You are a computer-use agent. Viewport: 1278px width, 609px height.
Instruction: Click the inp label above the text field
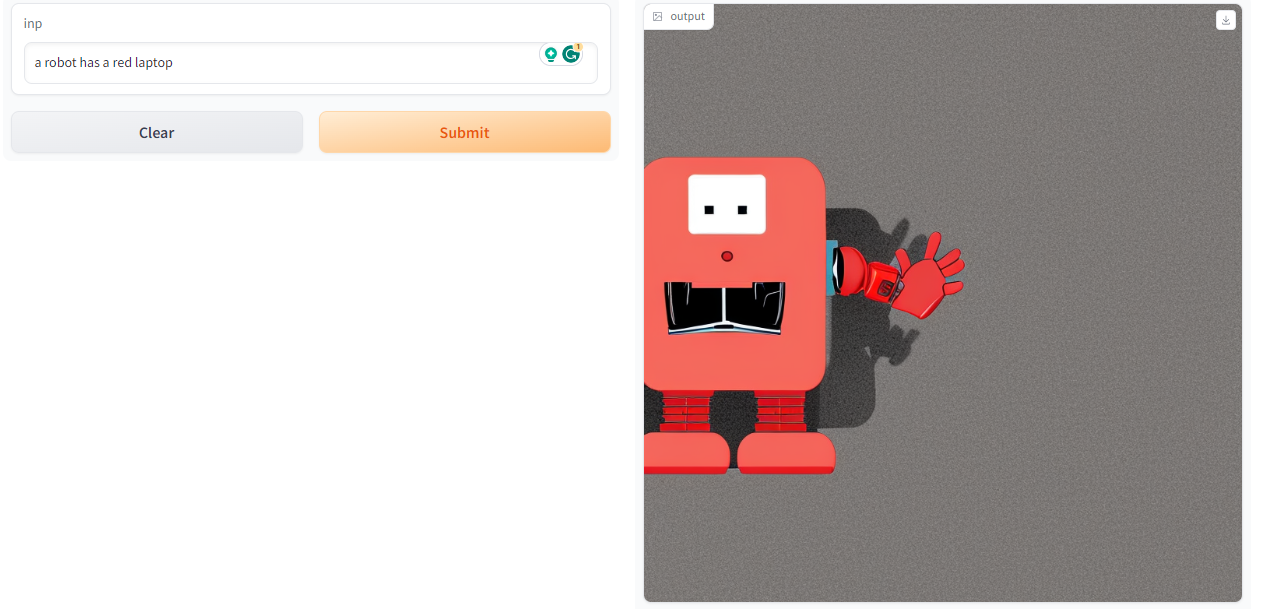click(x=33, y=23)
